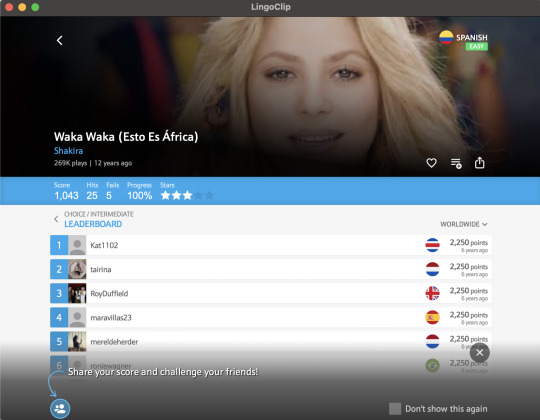Click the Colombian flag Spanish language icon

coord(446,38)
